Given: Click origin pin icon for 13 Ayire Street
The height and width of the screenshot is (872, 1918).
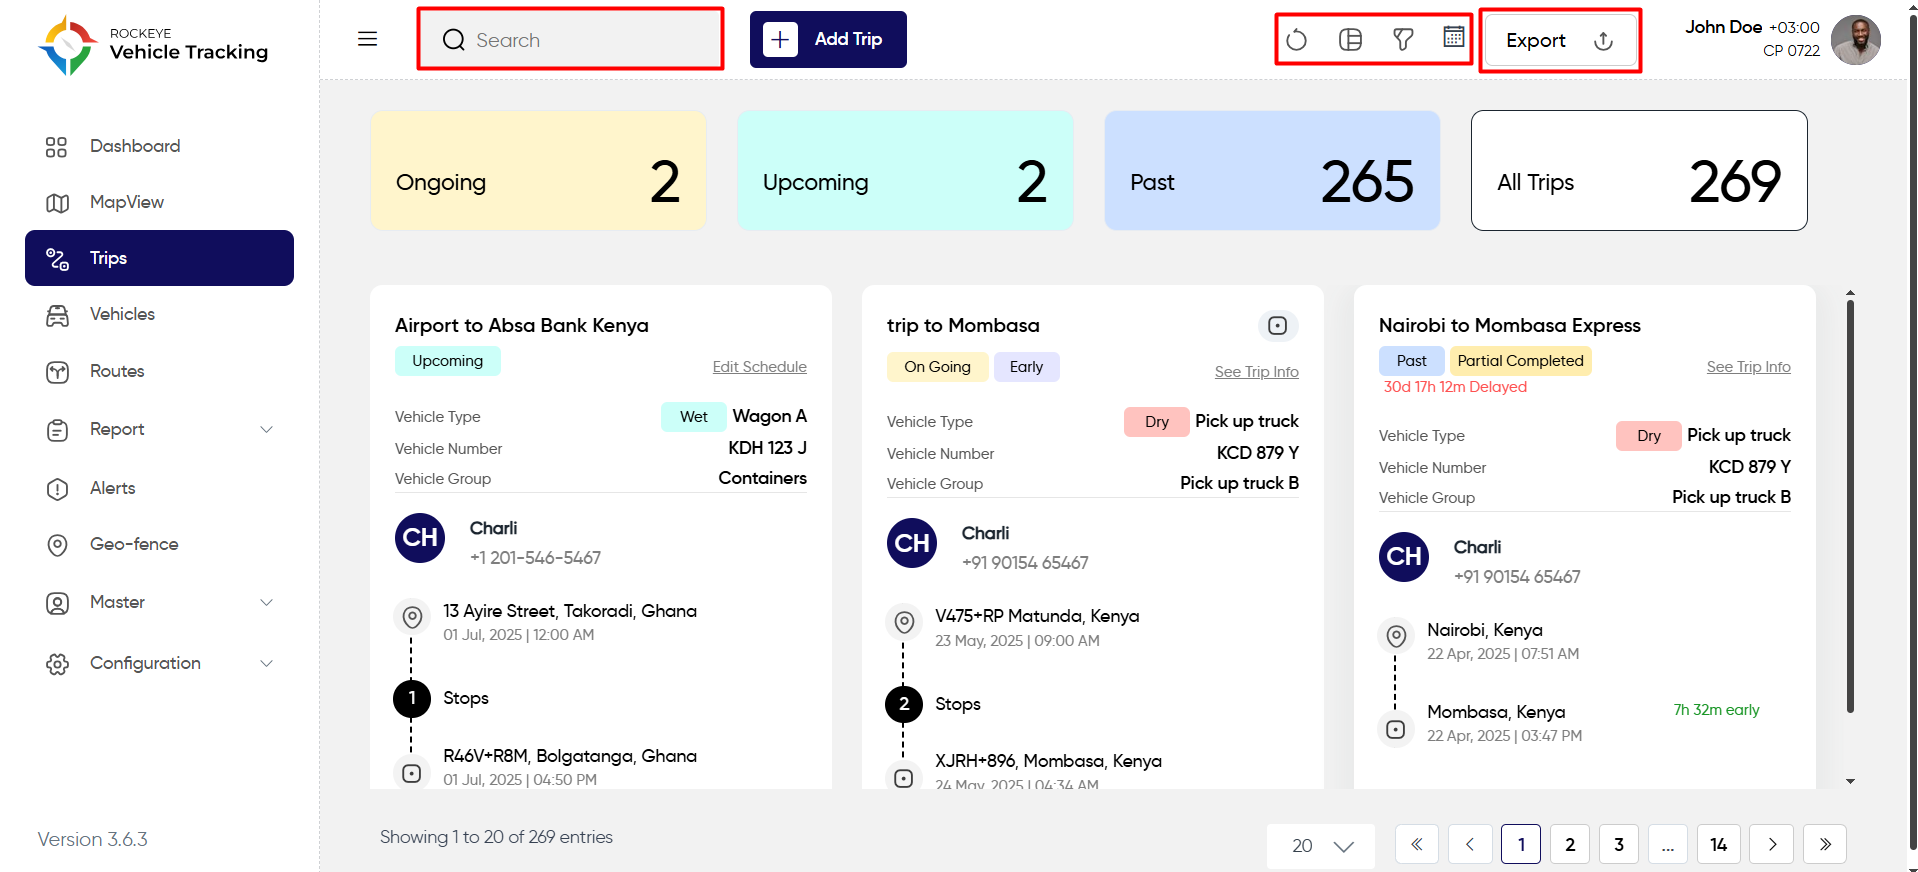Looking at the screenshot, I should pos(412,617).
